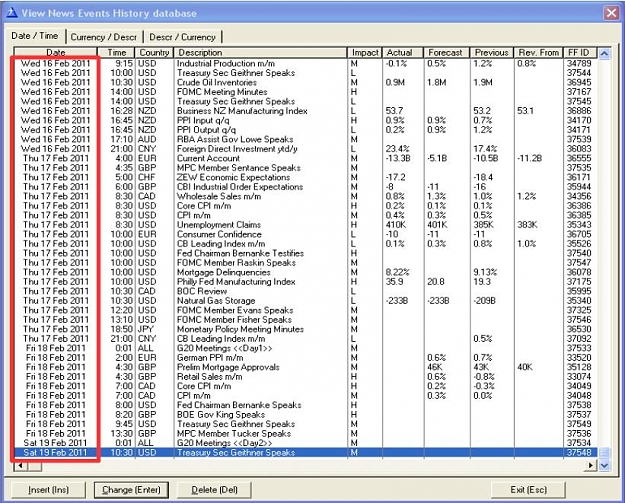The image size is (625, 503).
Task: Click the Previous column header
Action: (x=492, y=53)
